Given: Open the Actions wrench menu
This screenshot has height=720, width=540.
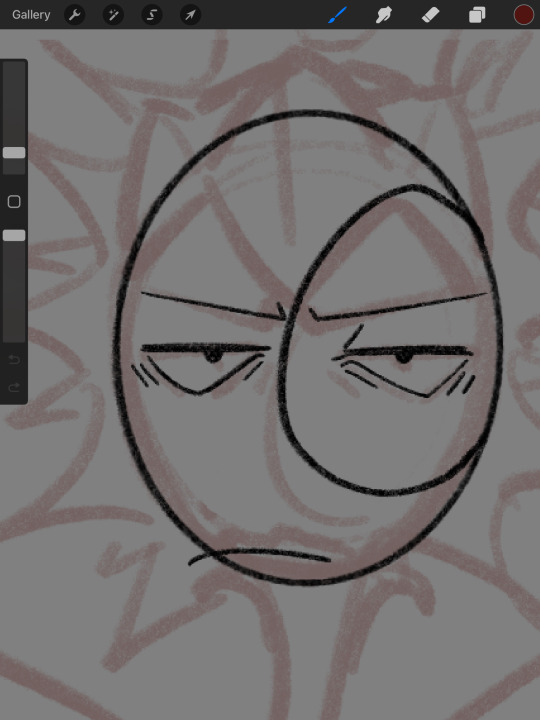Looking at the screenshot, I should click(x=74, y=15).
